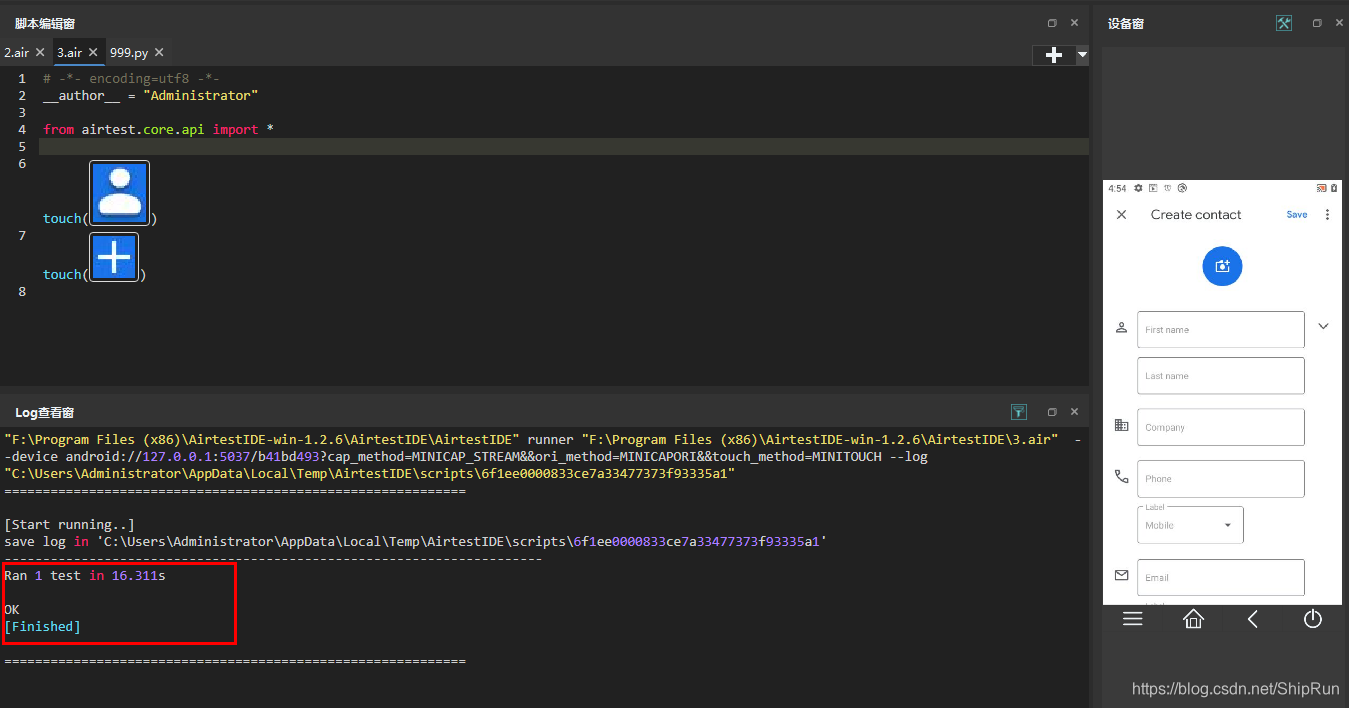Open three-dot overflow menu on device
The image size is (1349, 708).
[1327, 214]
